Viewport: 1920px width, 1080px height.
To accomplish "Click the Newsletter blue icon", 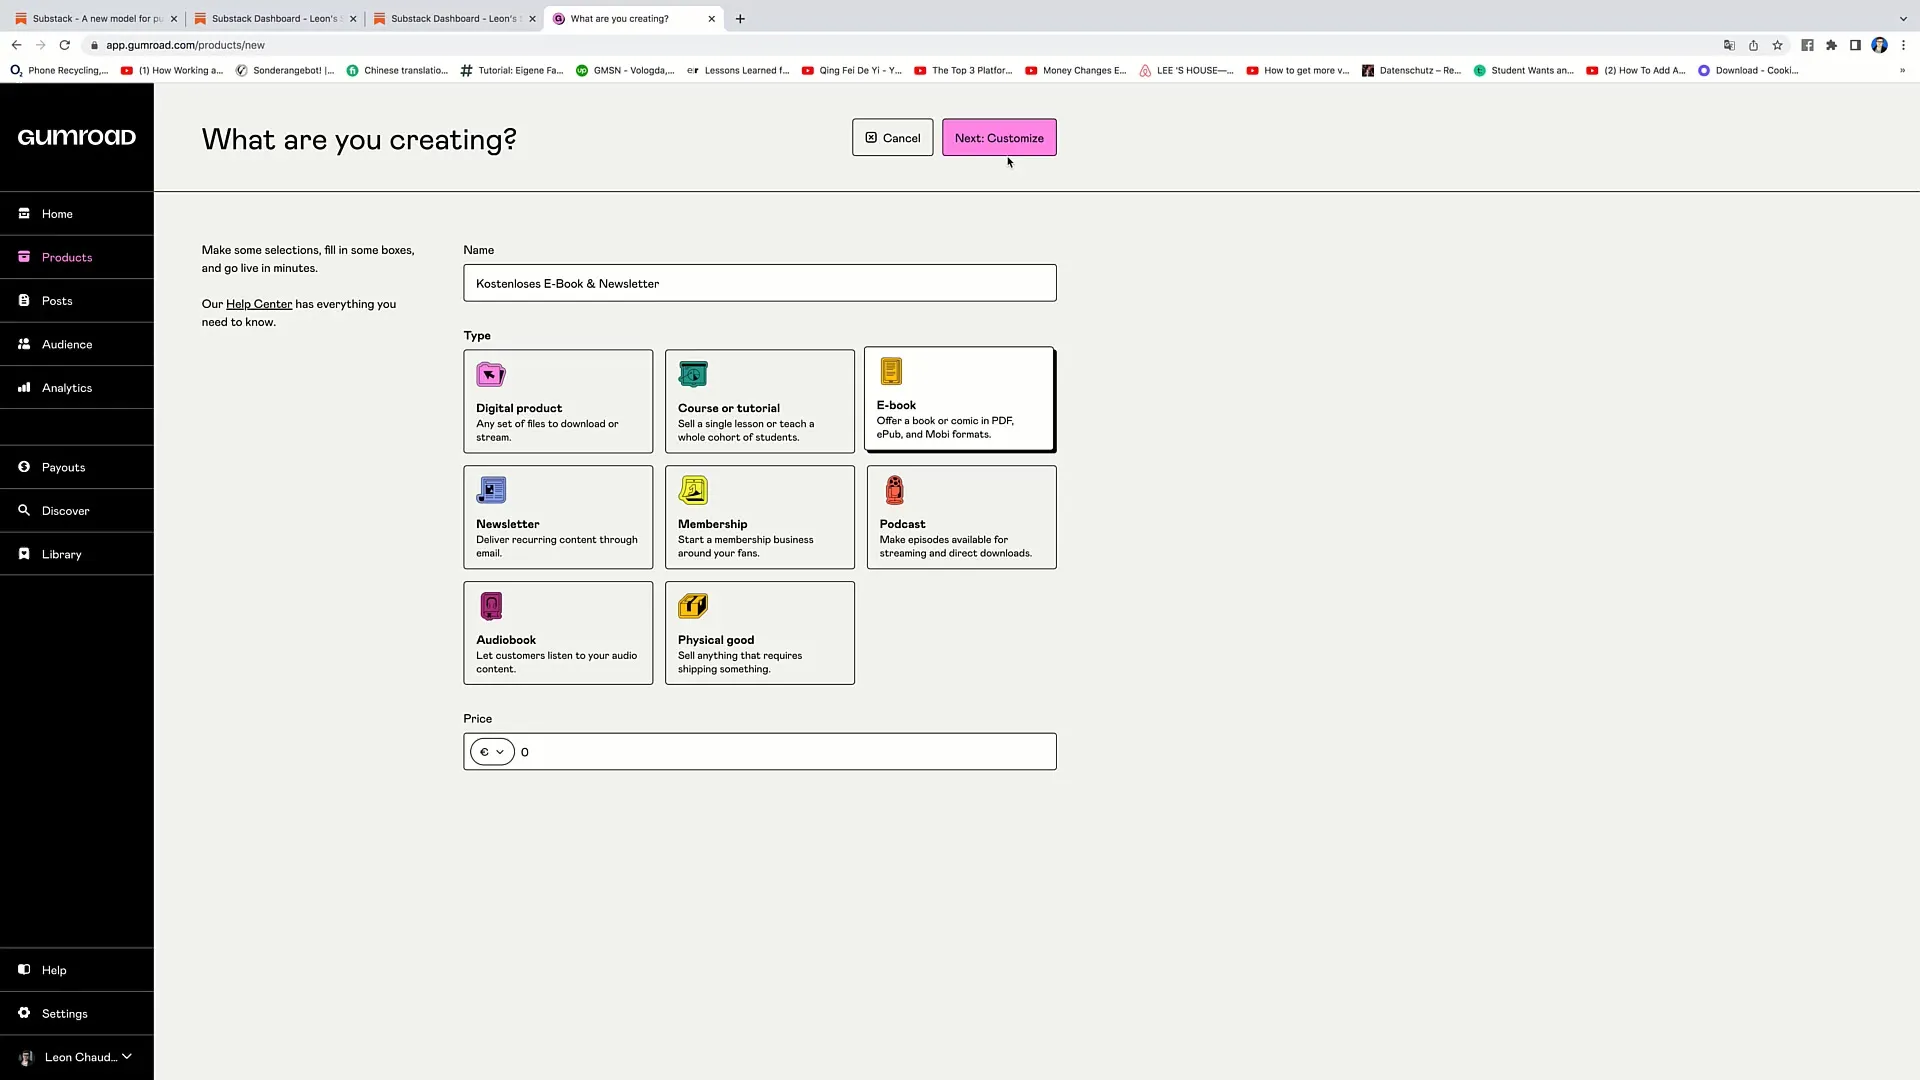I will click(491, 490).
